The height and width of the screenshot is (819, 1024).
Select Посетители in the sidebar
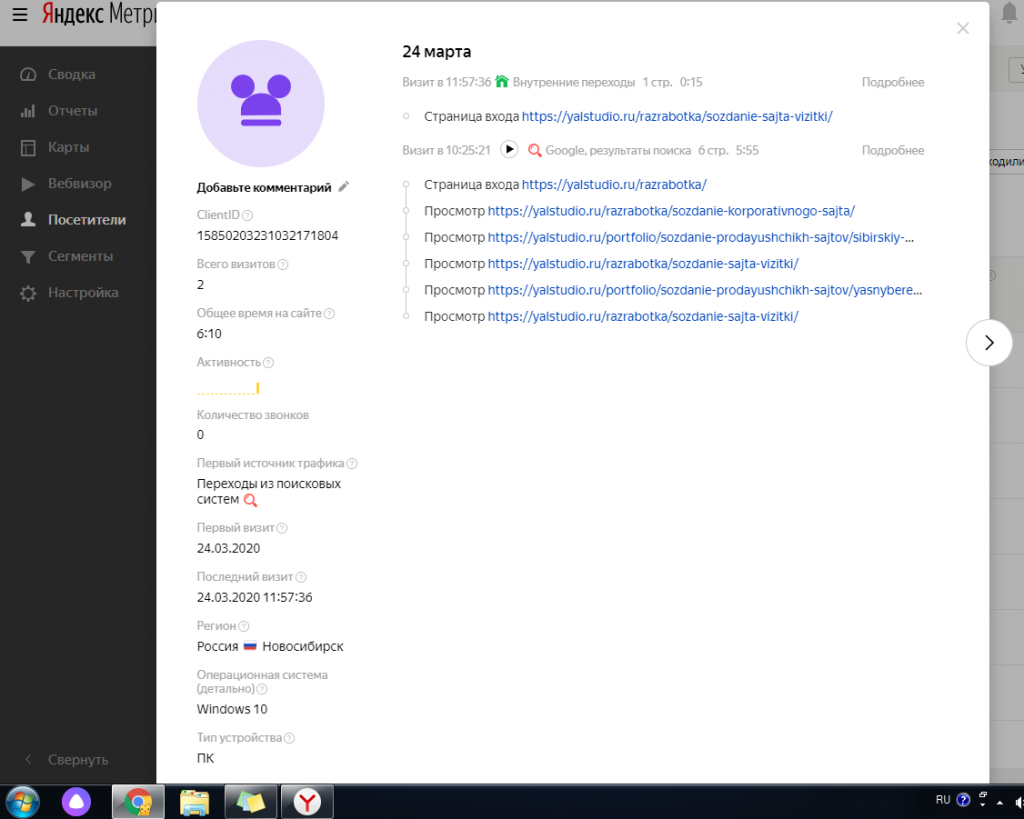tap(87, 220)
